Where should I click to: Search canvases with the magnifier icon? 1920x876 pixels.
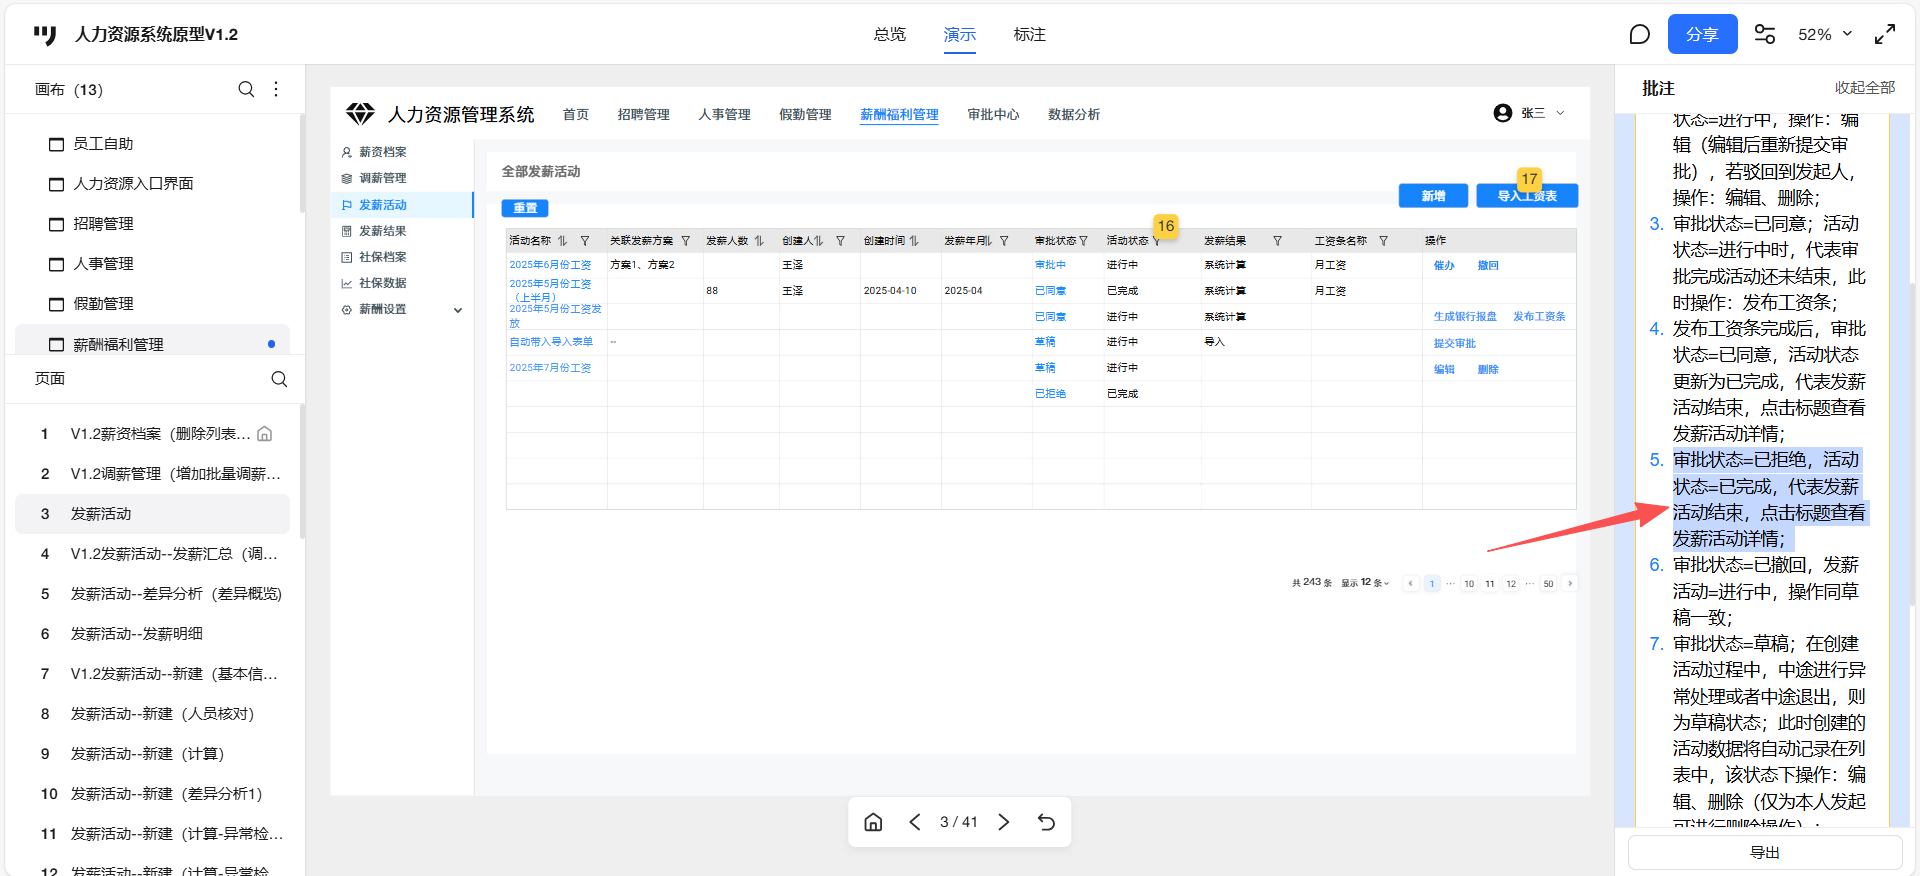tap(246, 89)
